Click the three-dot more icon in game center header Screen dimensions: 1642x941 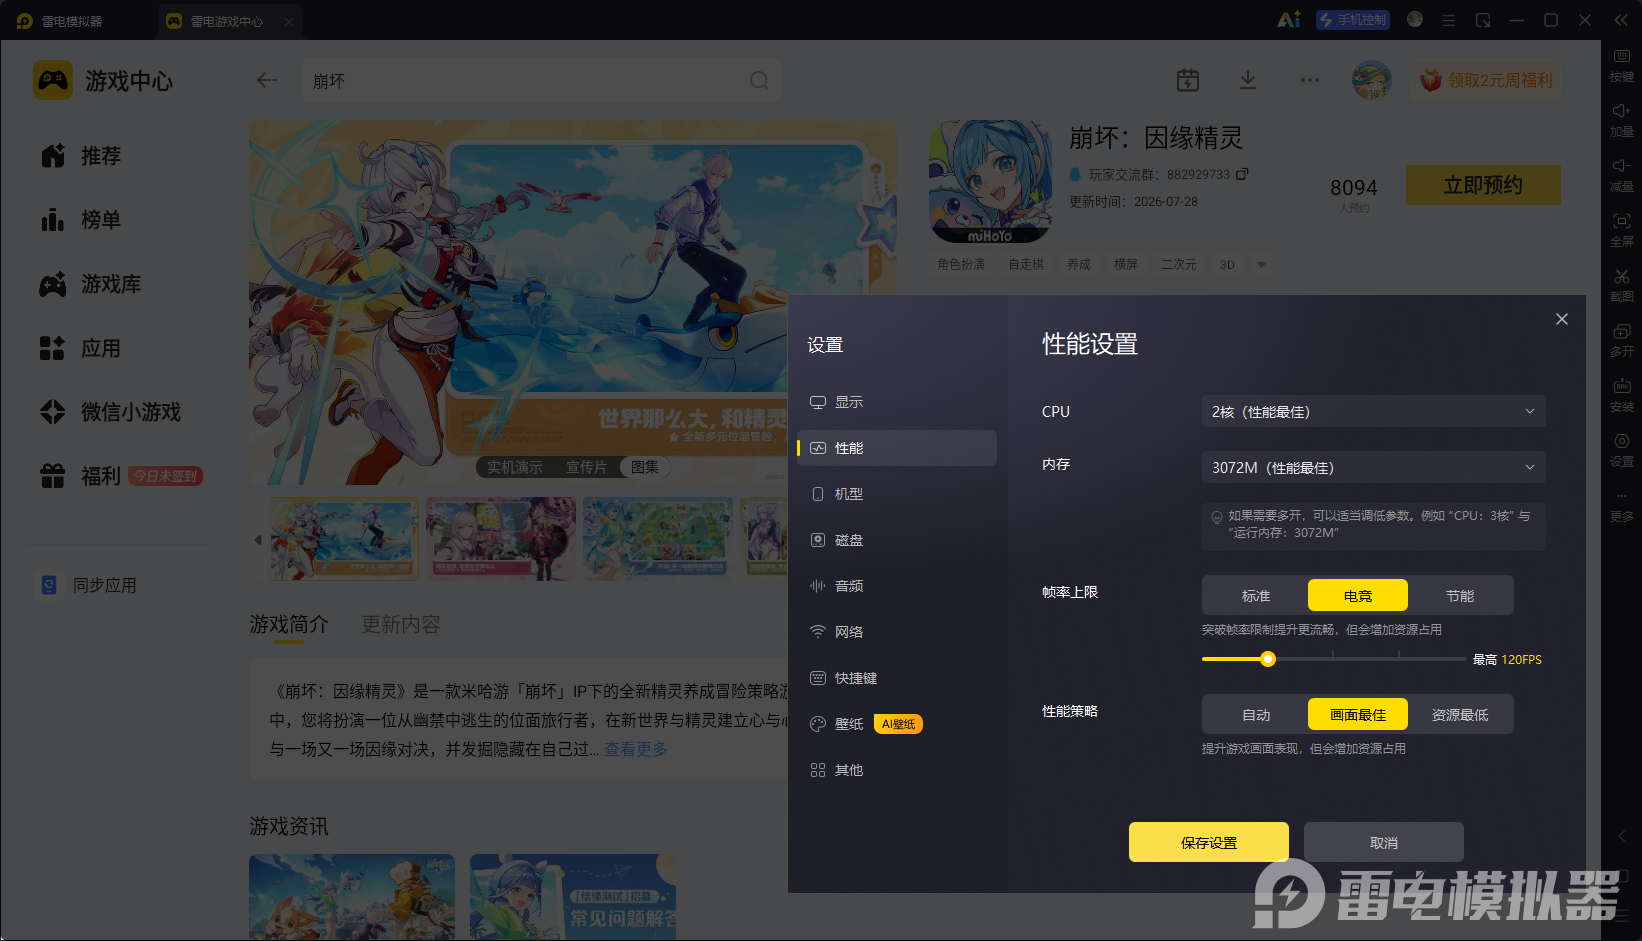1310,80
